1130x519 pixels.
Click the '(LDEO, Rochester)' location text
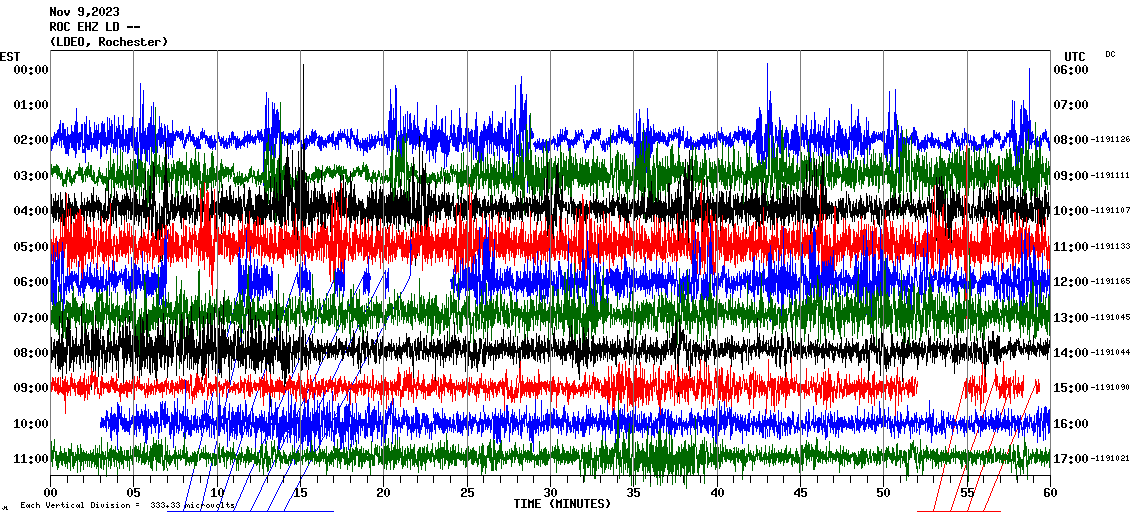pos(108,42)
